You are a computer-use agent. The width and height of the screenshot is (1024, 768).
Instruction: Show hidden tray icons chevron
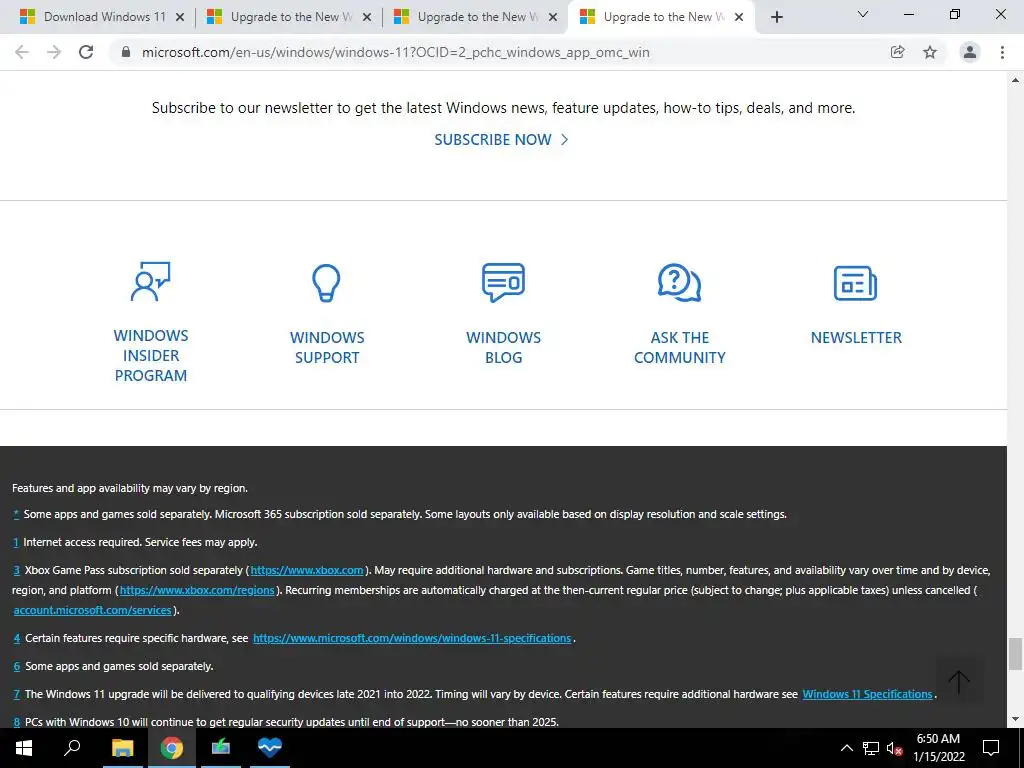(x=846, y=748)
